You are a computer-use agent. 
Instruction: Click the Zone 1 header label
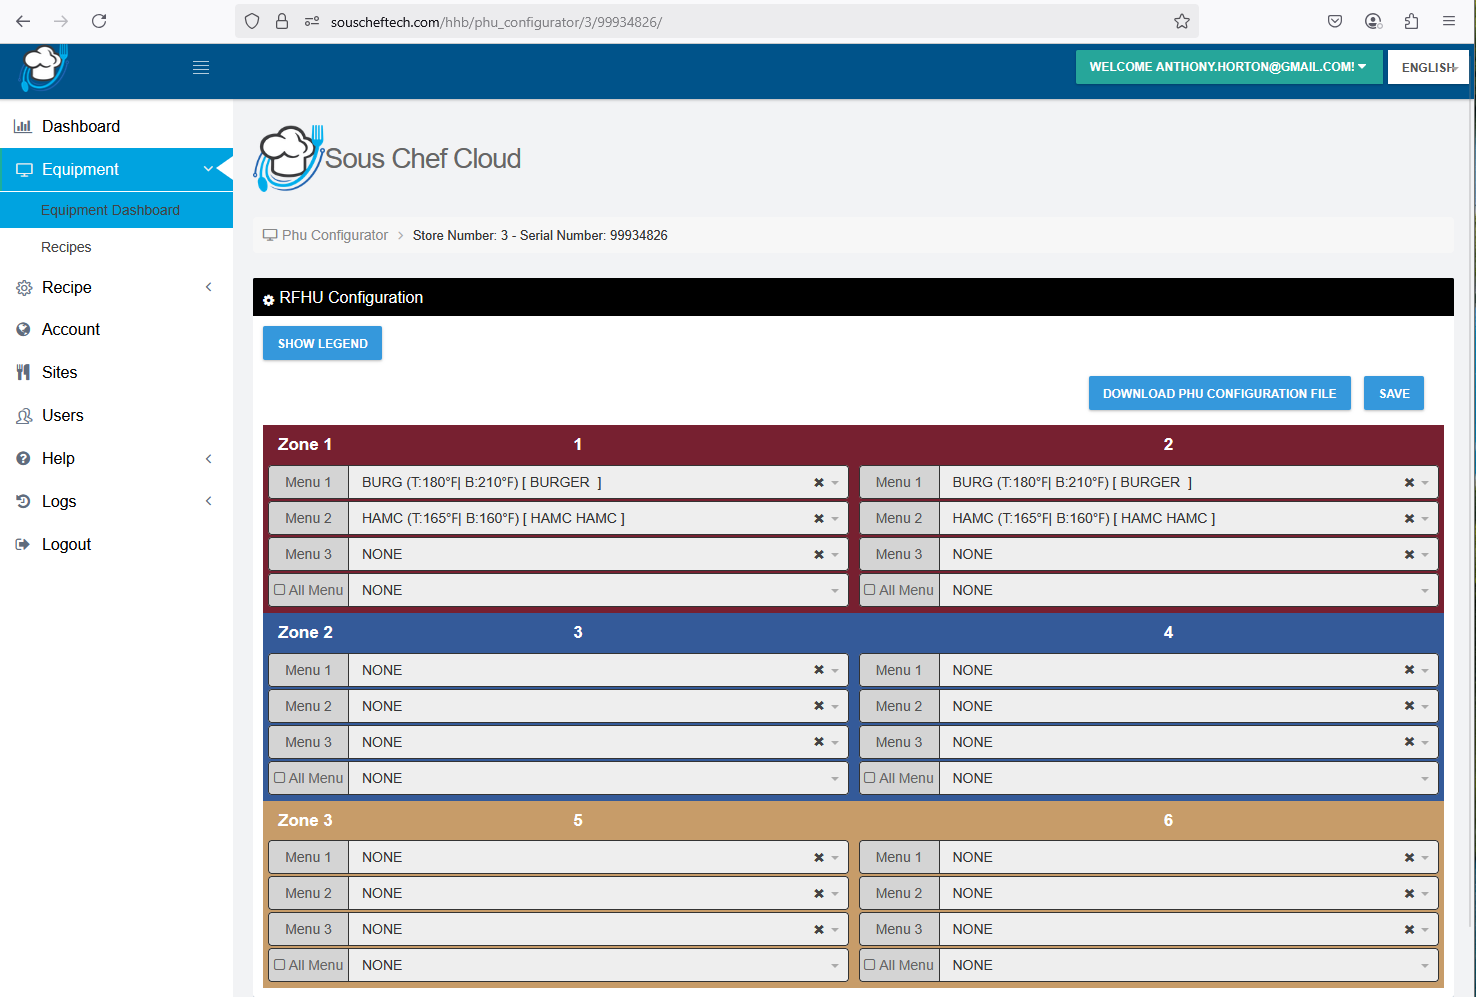(305, 444)
